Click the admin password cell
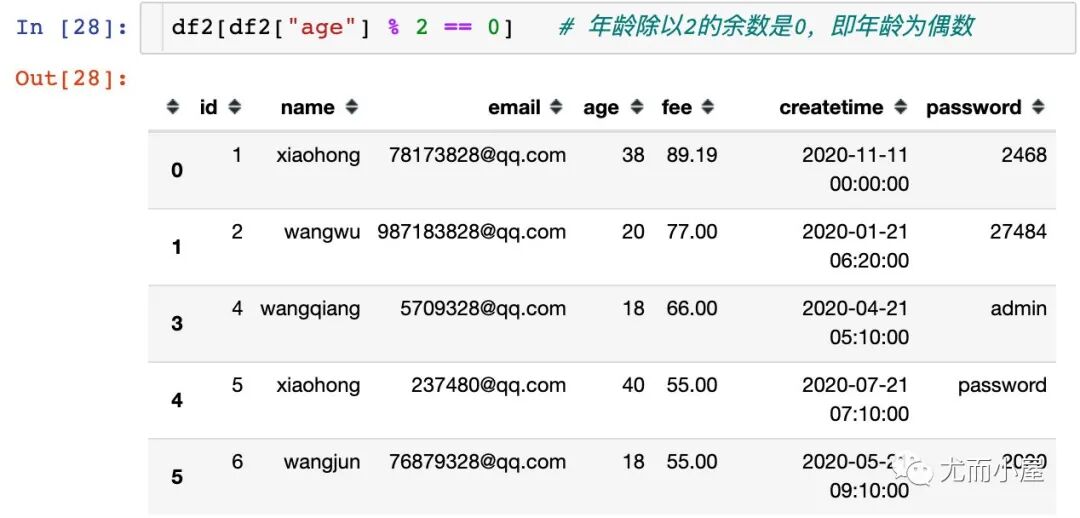The image size is (1080, 518). click(1018, 308)
